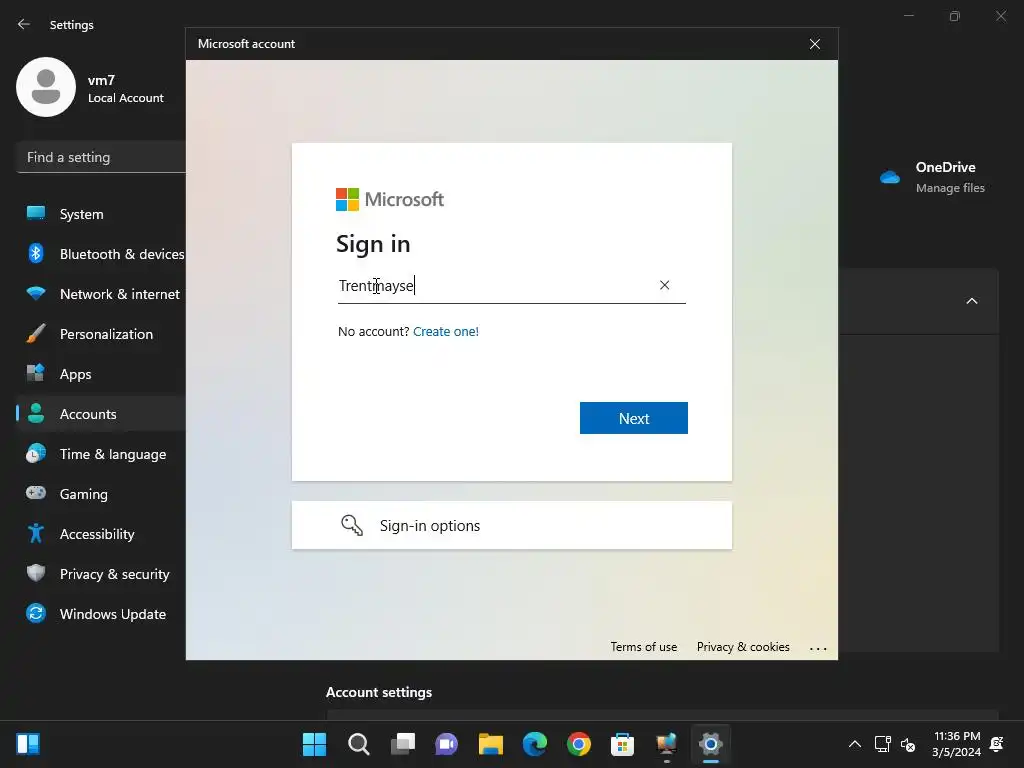Open OneDrive Manage files
The height and width of the screenshot is (768, 1024).
[950, 188]
